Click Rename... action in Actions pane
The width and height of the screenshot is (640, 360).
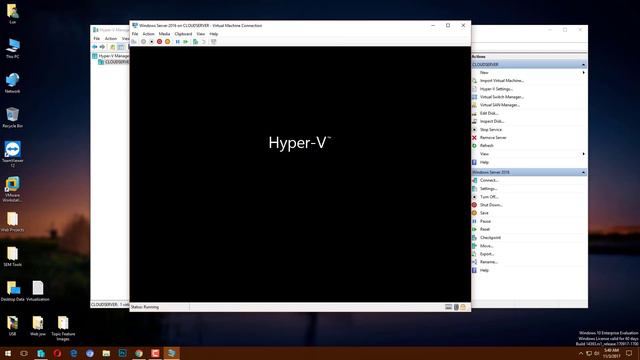point(489,262)
